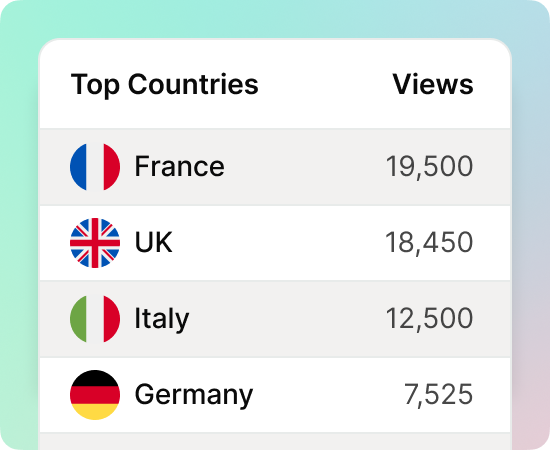Select the UK country name
The image size is (550, 450).
pyautogui.click(x=154, y=242)
